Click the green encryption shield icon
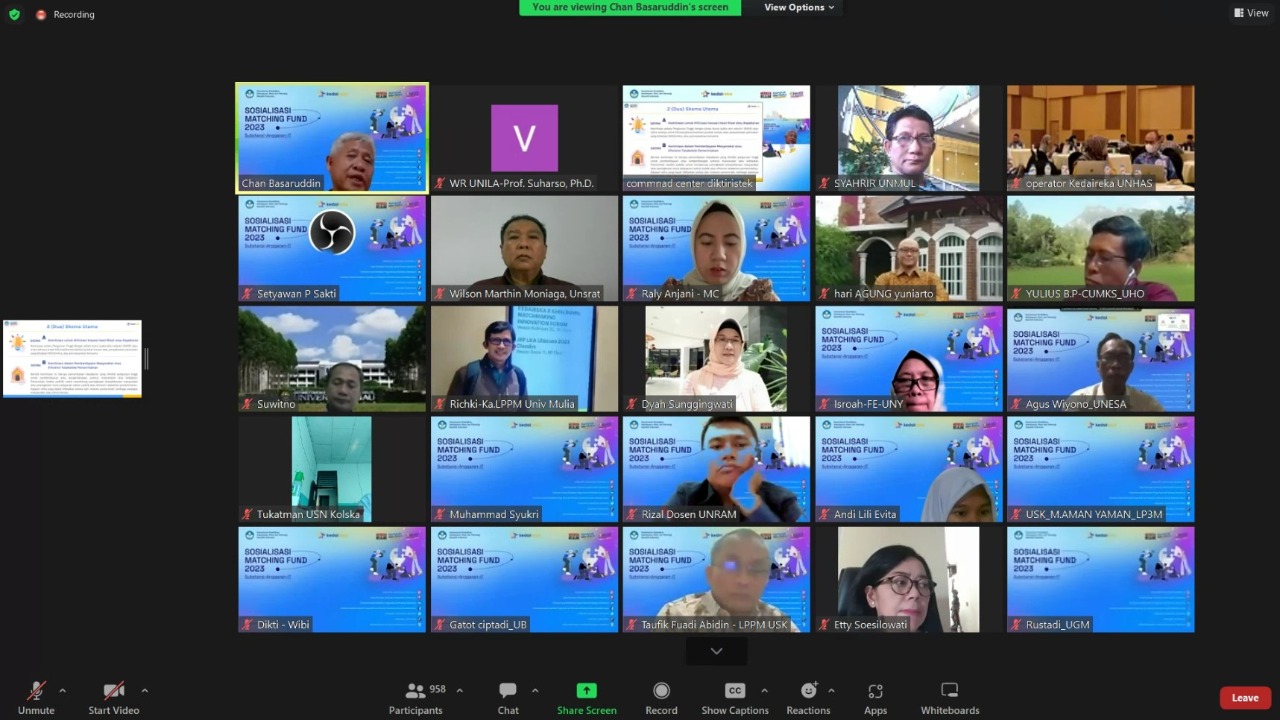This screenshot has height=720, width=1280. click(14, 14)
